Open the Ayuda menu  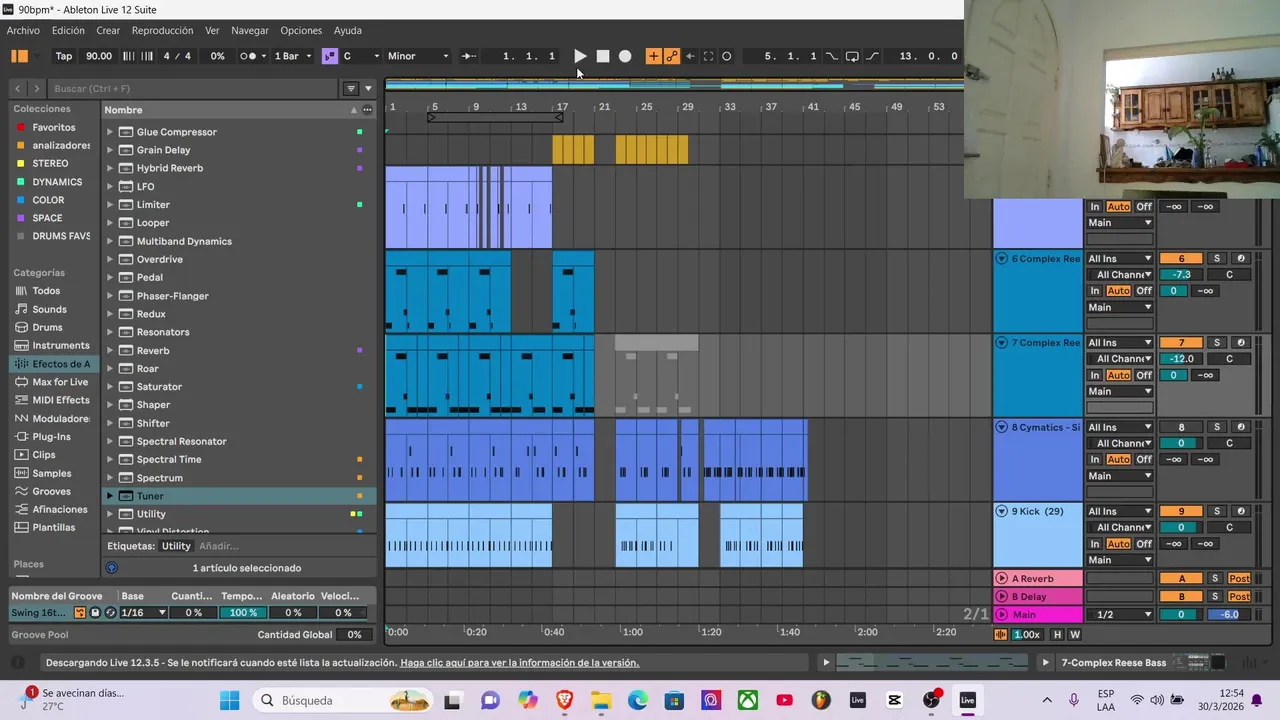tap(347, 30)
